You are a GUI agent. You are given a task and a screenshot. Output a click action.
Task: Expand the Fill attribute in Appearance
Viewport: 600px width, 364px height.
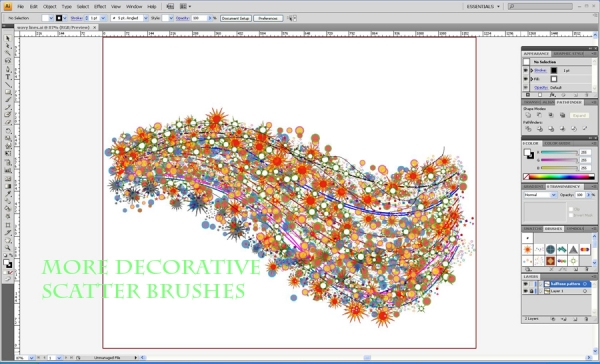pos(532,79)
